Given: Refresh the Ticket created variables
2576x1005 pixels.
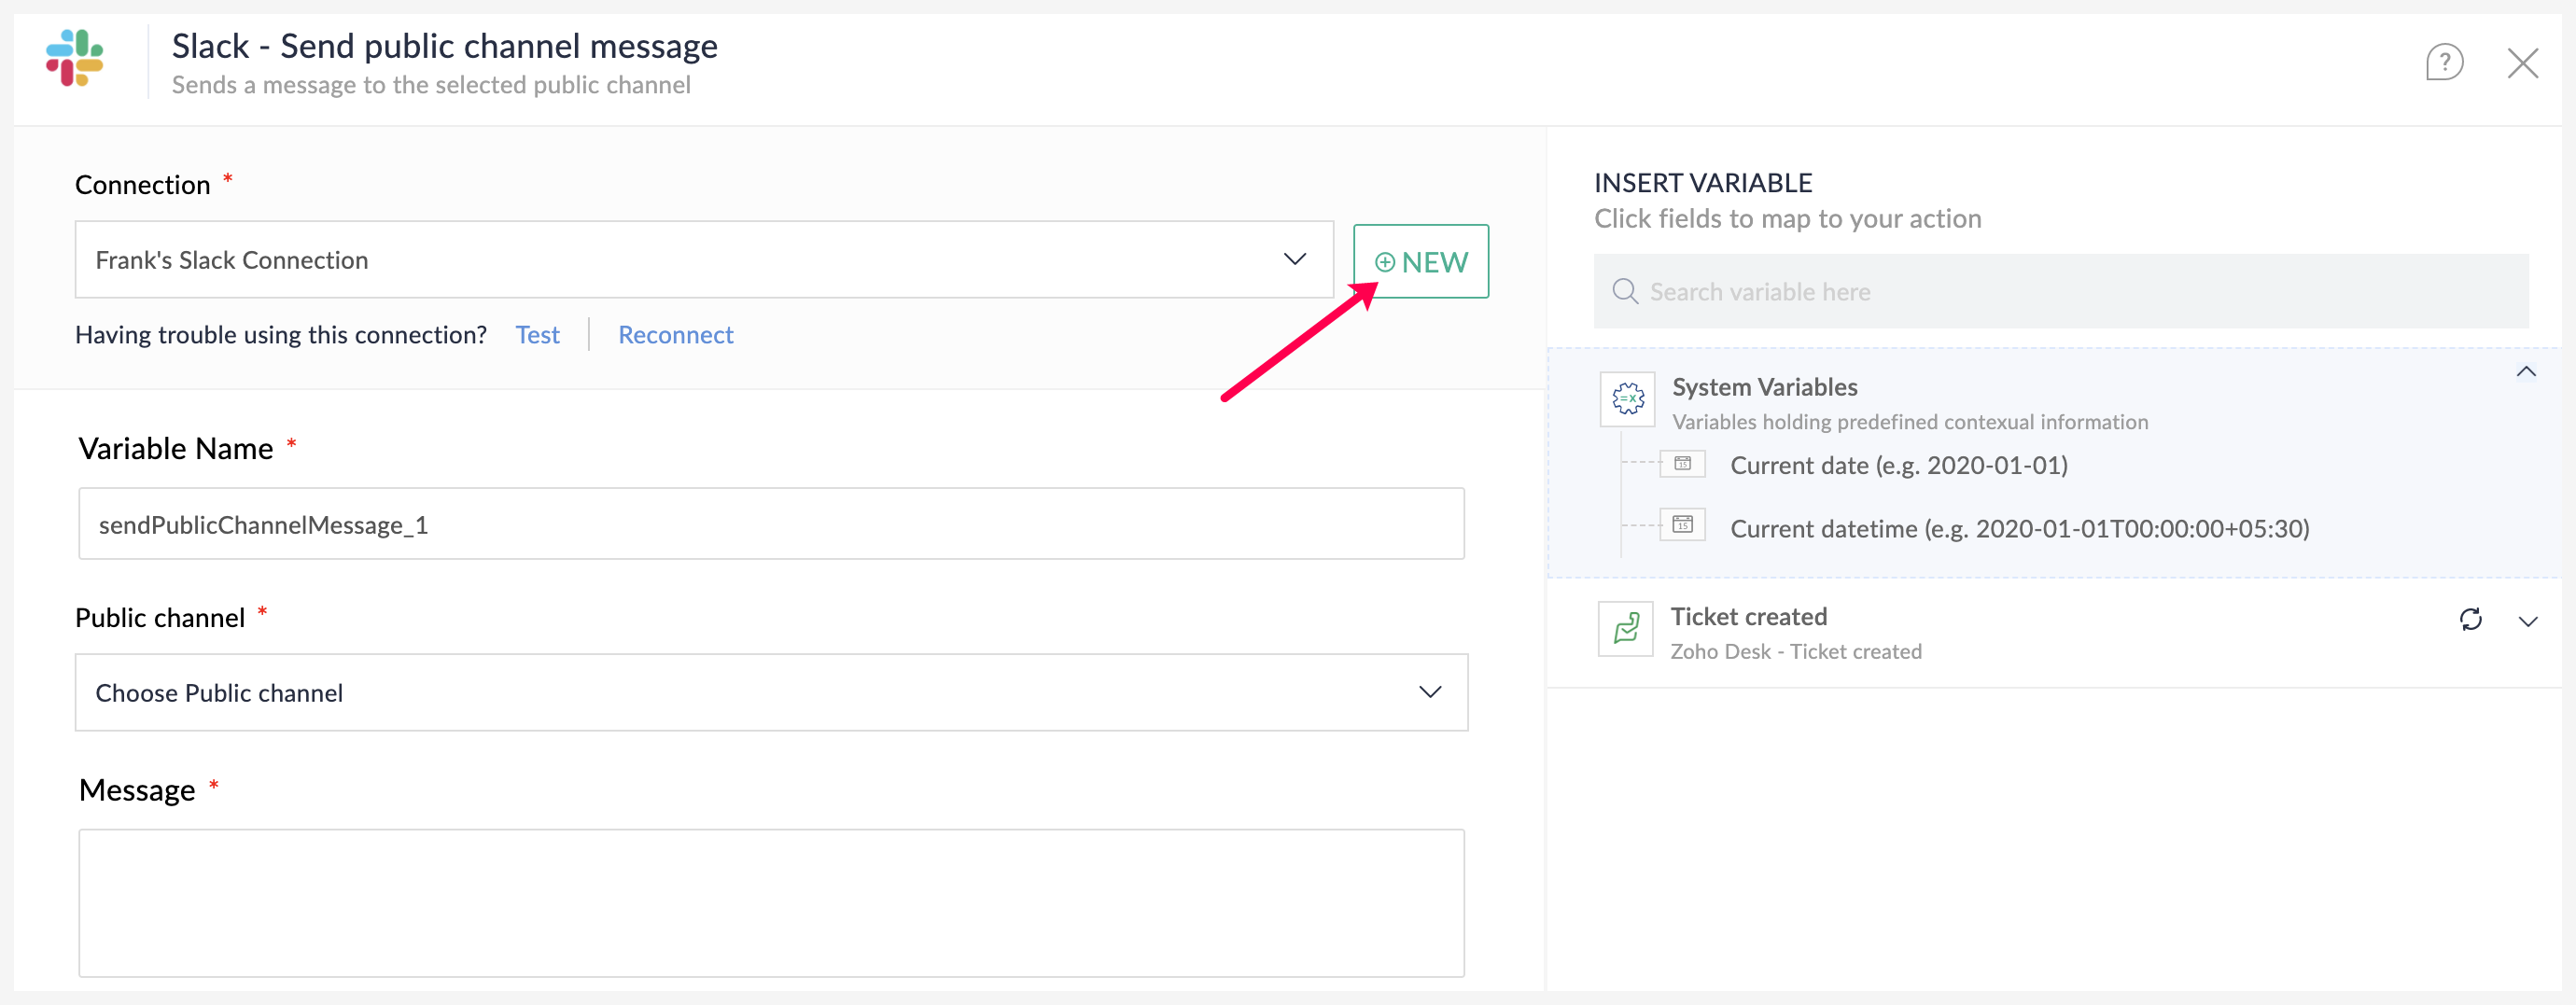Looking at the screenshot, I should pyautogui.click(x=2470, y=620).
